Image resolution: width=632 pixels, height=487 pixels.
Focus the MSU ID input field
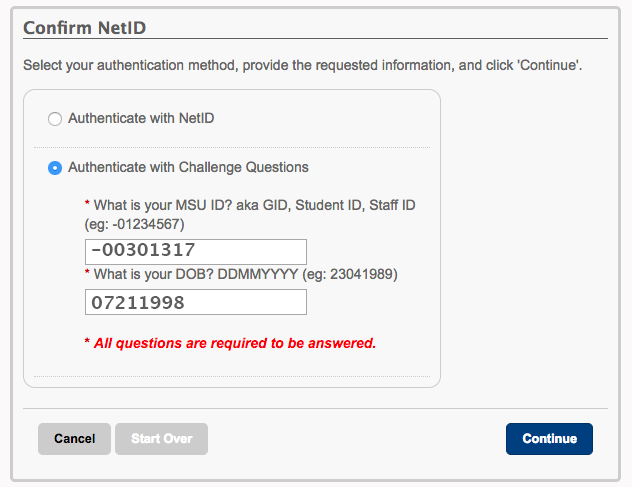(x=196, y=252)
